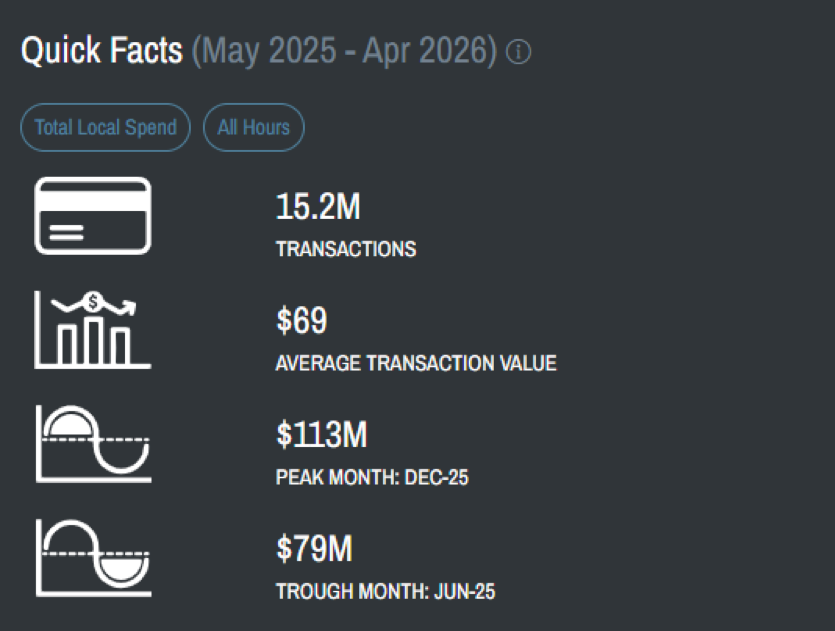Click the $69 average value figure
Screen dimensions: 835x631
[301, 320]
